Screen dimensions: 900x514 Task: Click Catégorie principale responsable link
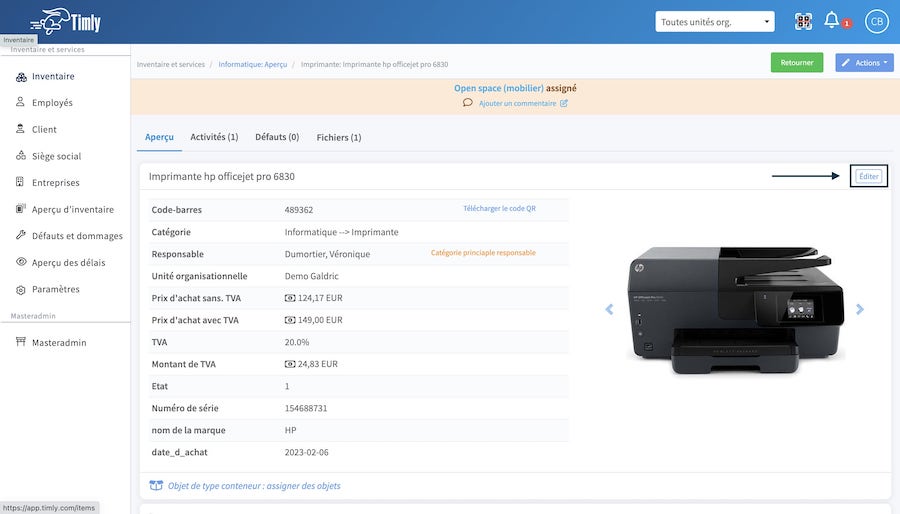(x=483, y=253)
